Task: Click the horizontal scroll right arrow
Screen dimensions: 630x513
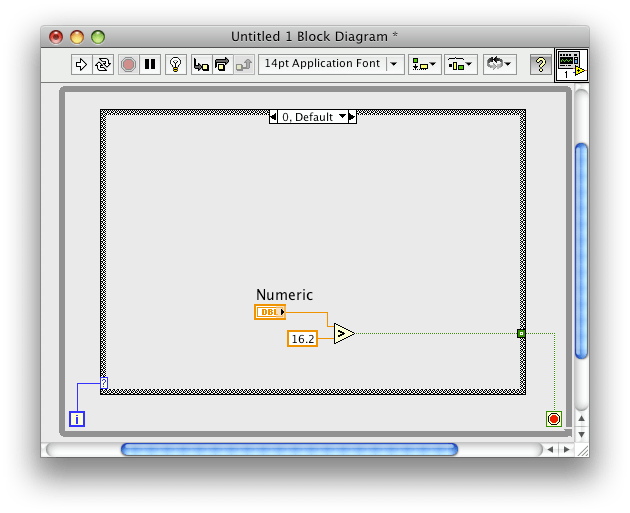Action: click(567, 449)
